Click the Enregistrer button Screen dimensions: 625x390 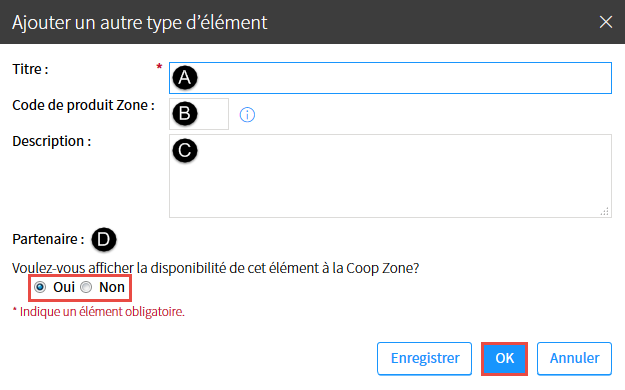coord(425,358)
